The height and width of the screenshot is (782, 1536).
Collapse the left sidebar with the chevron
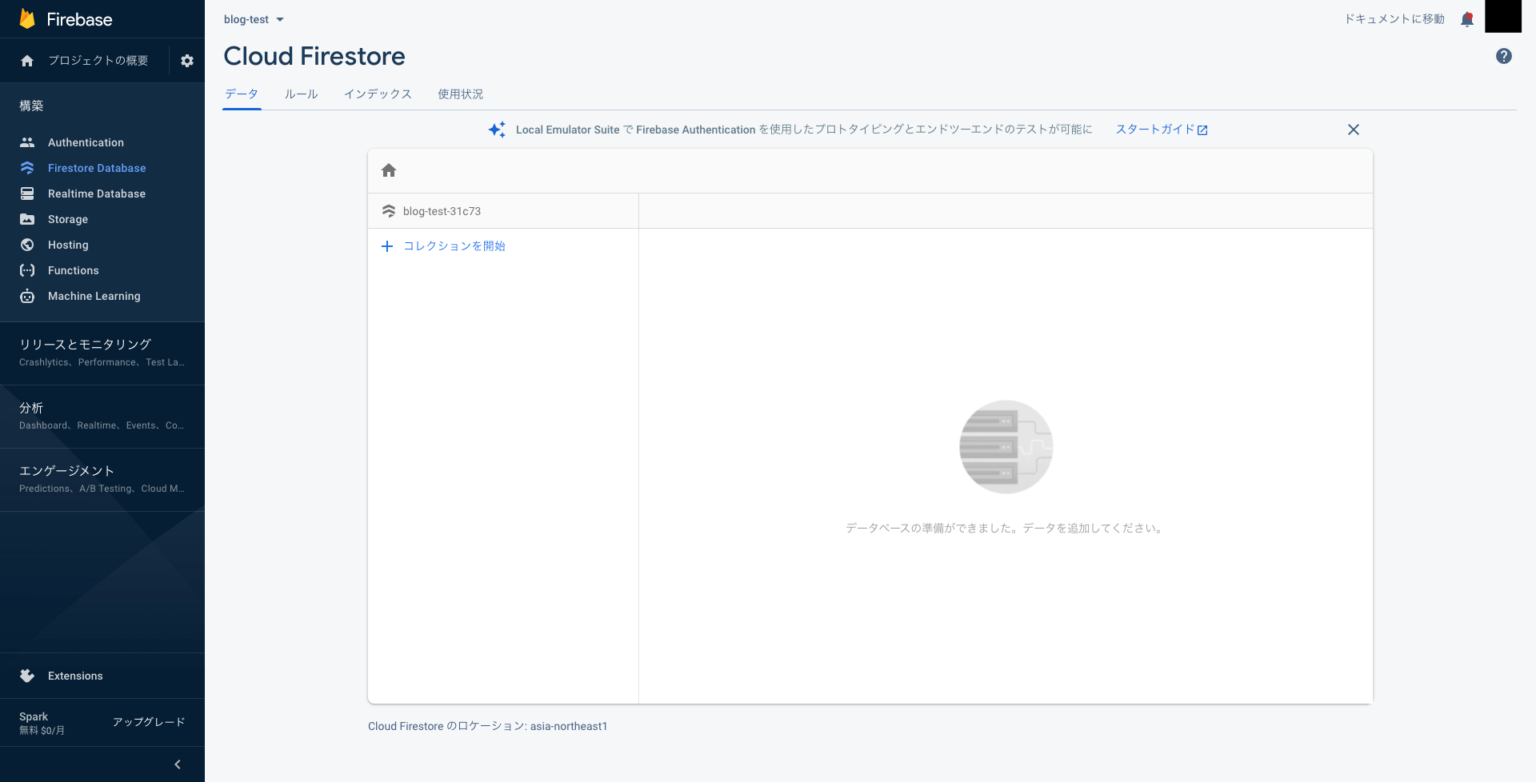177,764
